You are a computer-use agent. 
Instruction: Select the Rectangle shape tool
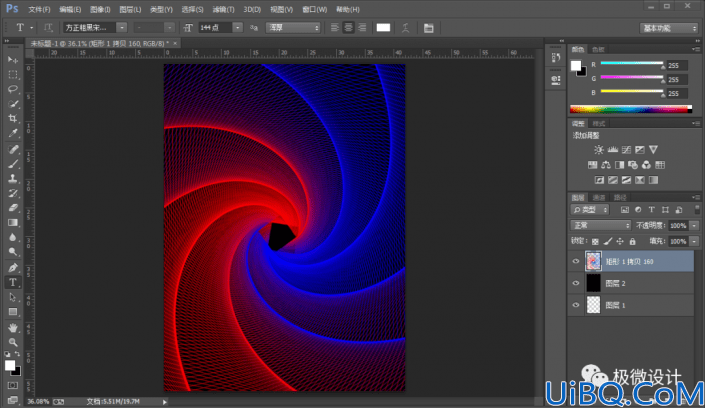(x=13, y=312)
